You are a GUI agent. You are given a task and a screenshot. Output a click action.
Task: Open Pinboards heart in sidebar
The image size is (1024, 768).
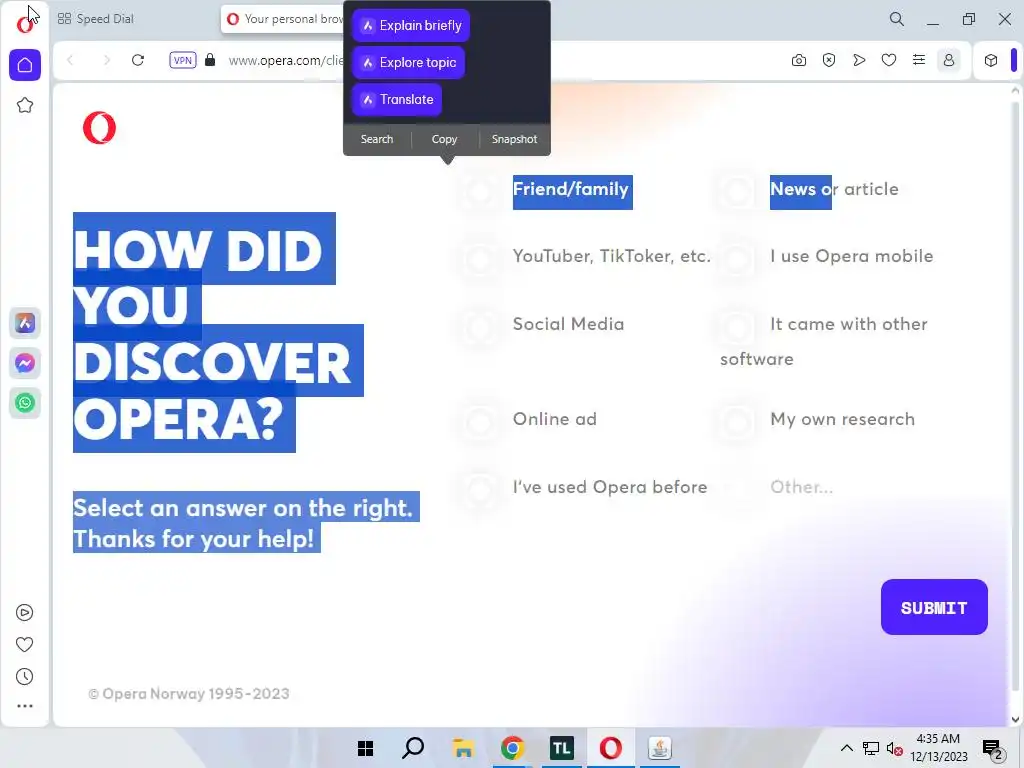(x=25, y=644)
